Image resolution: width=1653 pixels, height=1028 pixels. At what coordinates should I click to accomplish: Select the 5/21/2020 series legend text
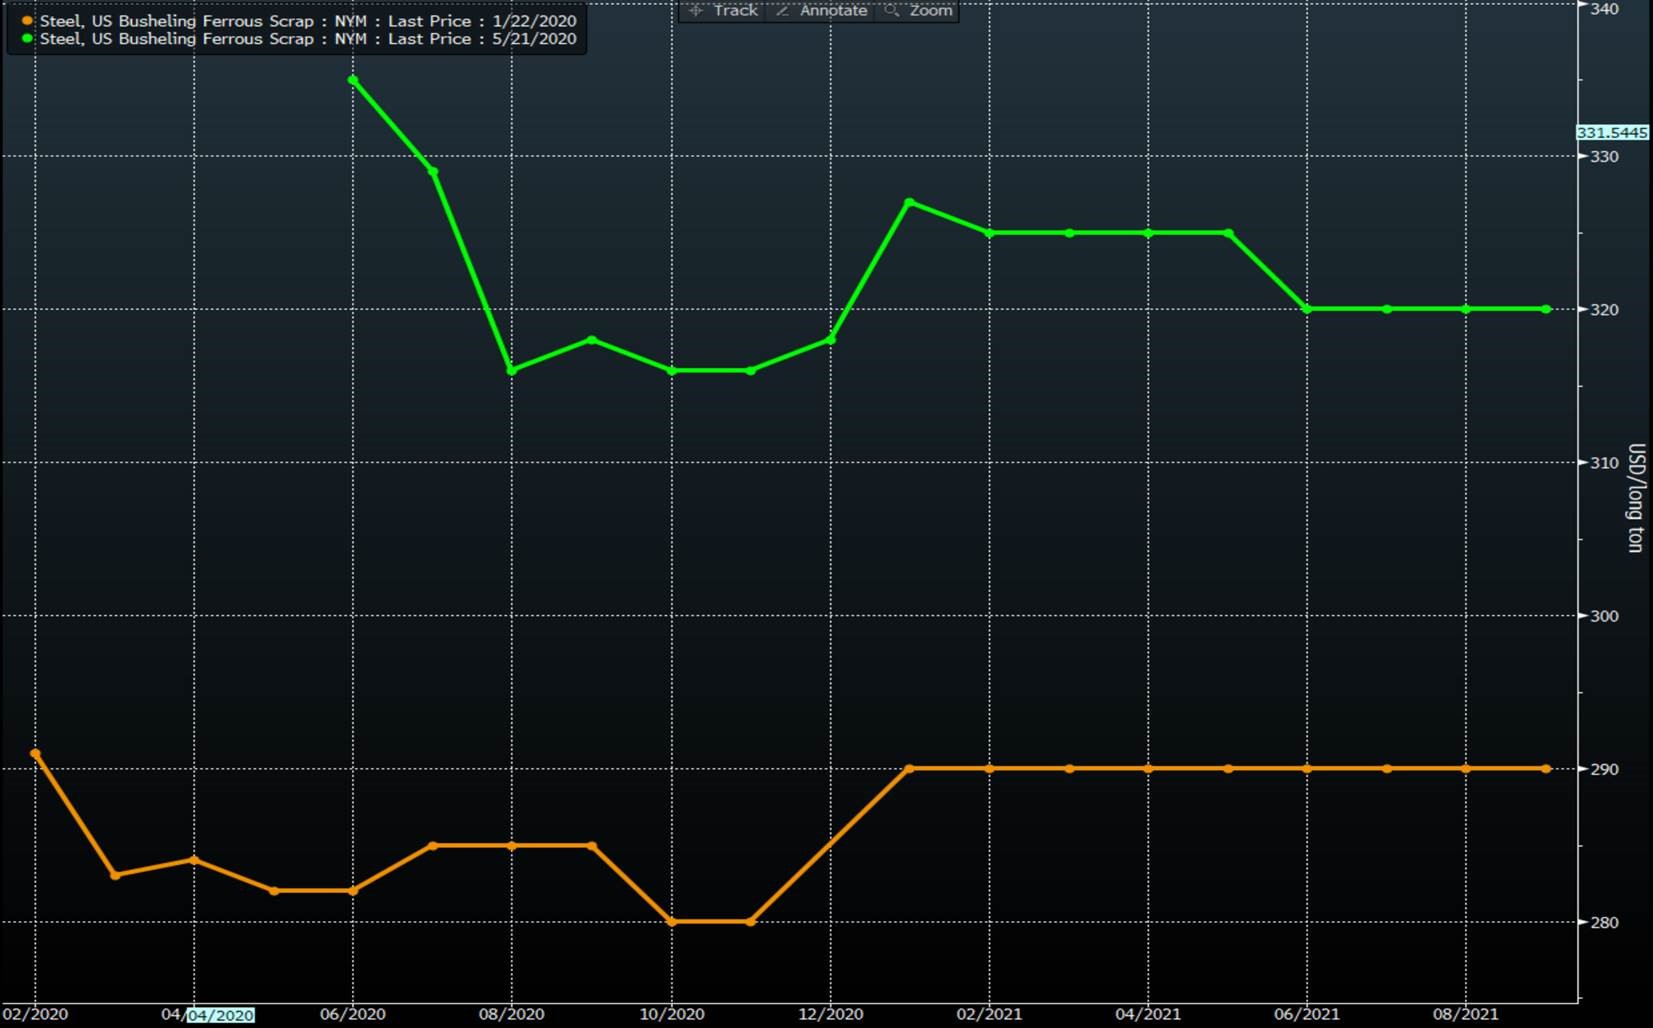(308, 39)
